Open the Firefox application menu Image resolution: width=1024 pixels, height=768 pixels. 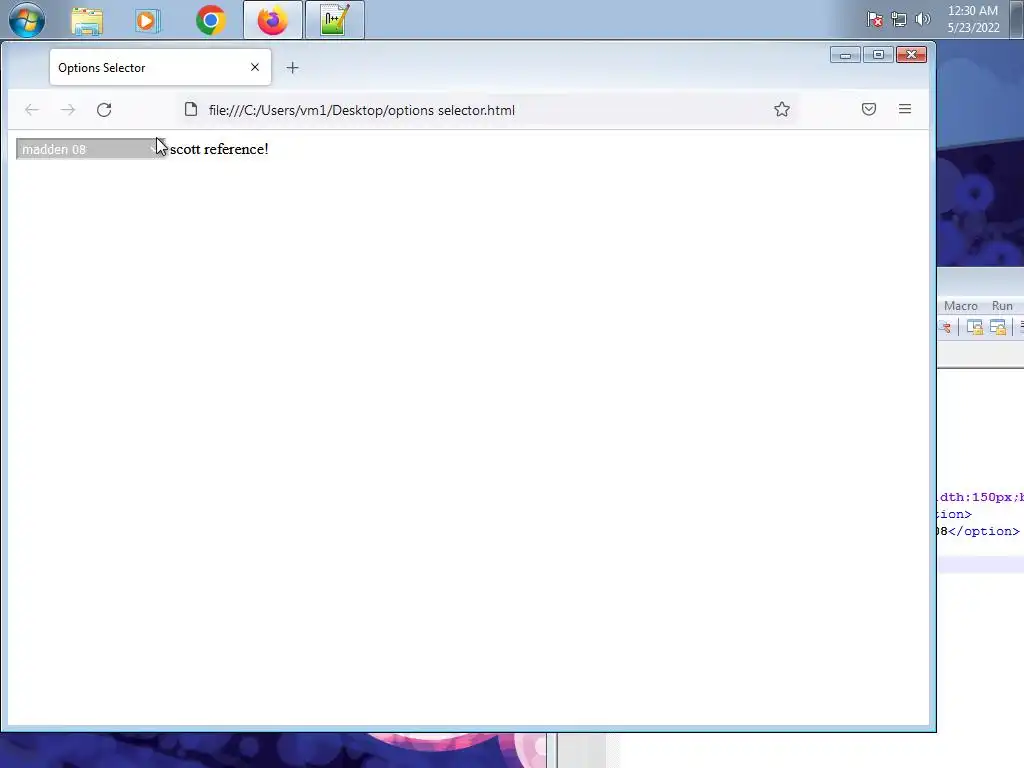coord(904,109)
